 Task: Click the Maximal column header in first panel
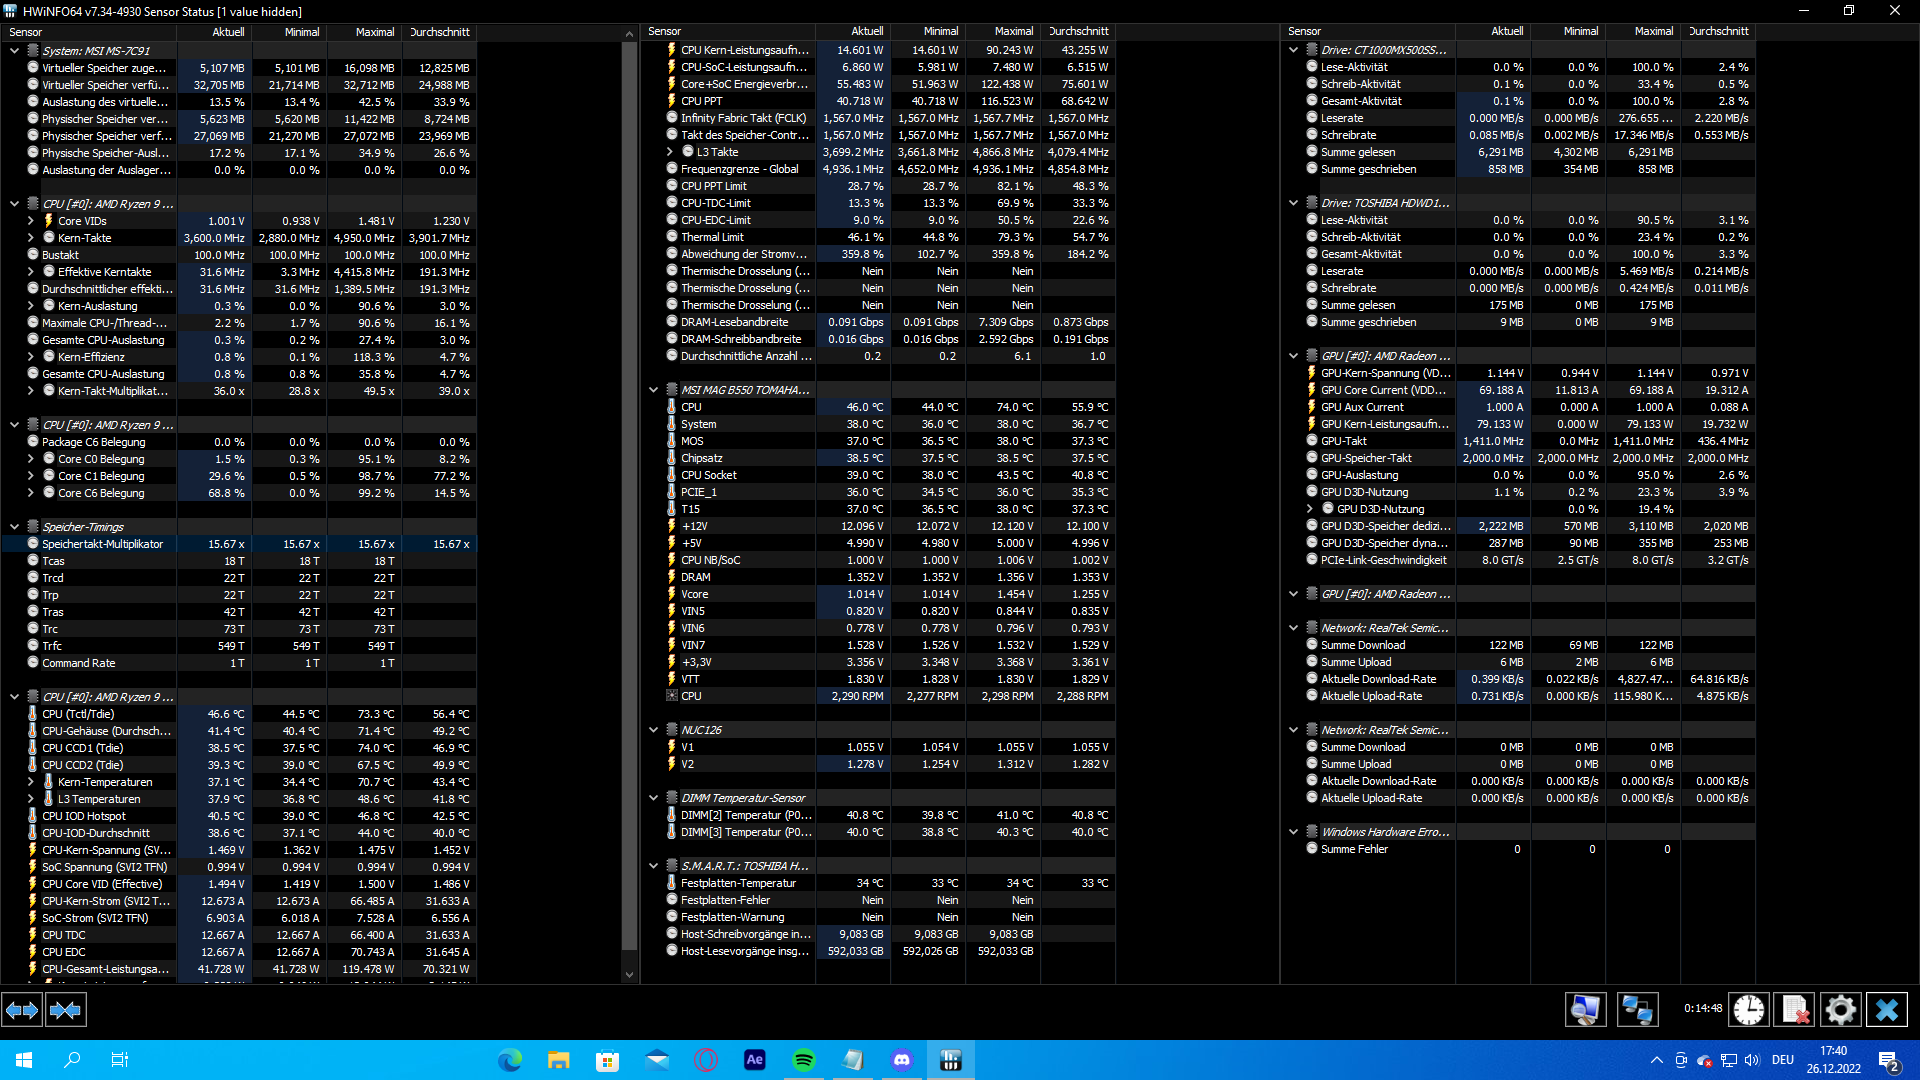point(374,32)
